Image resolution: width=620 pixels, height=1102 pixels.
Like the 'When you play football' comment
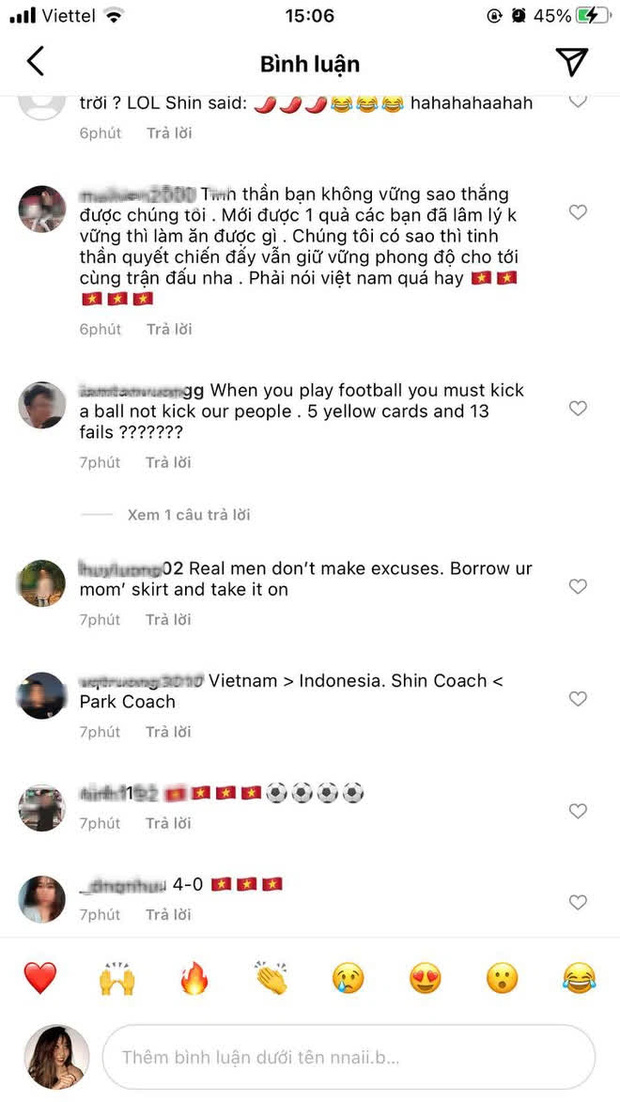coord(577,408)
